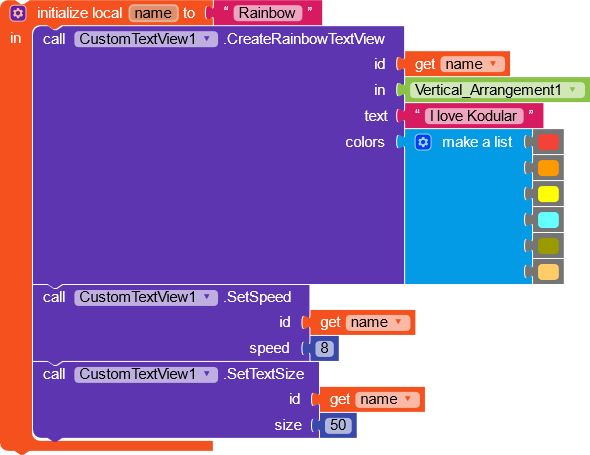The width and height of the screenshot is (590, 455).
Task: Open CustomTextView1 dropdown in SetTextSize call
Action: point(146,374)
